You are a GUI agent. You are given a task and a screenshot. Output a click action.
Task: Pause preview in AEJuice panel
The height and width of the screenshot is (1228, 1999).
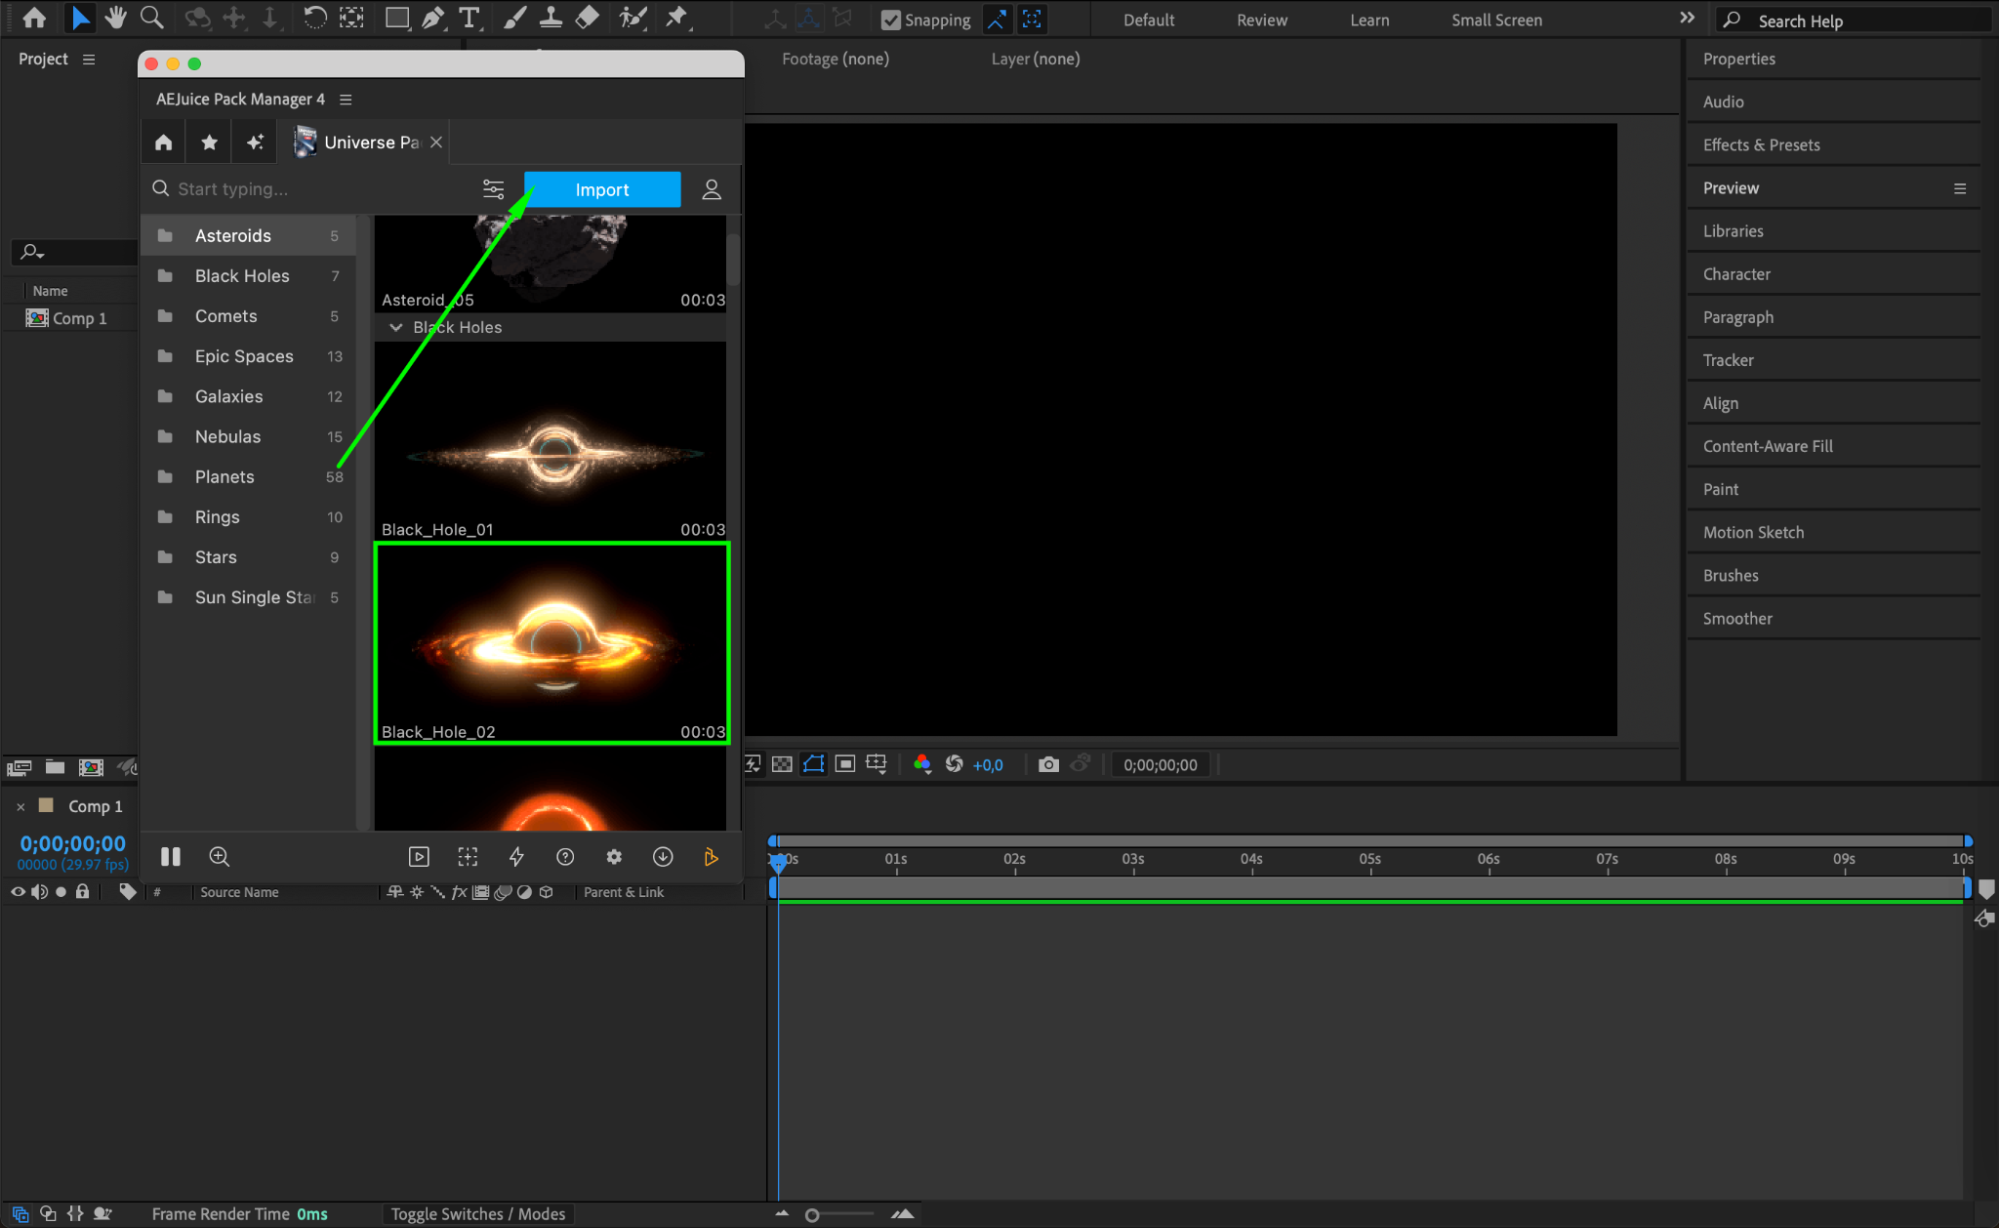[x=171, y=857]
